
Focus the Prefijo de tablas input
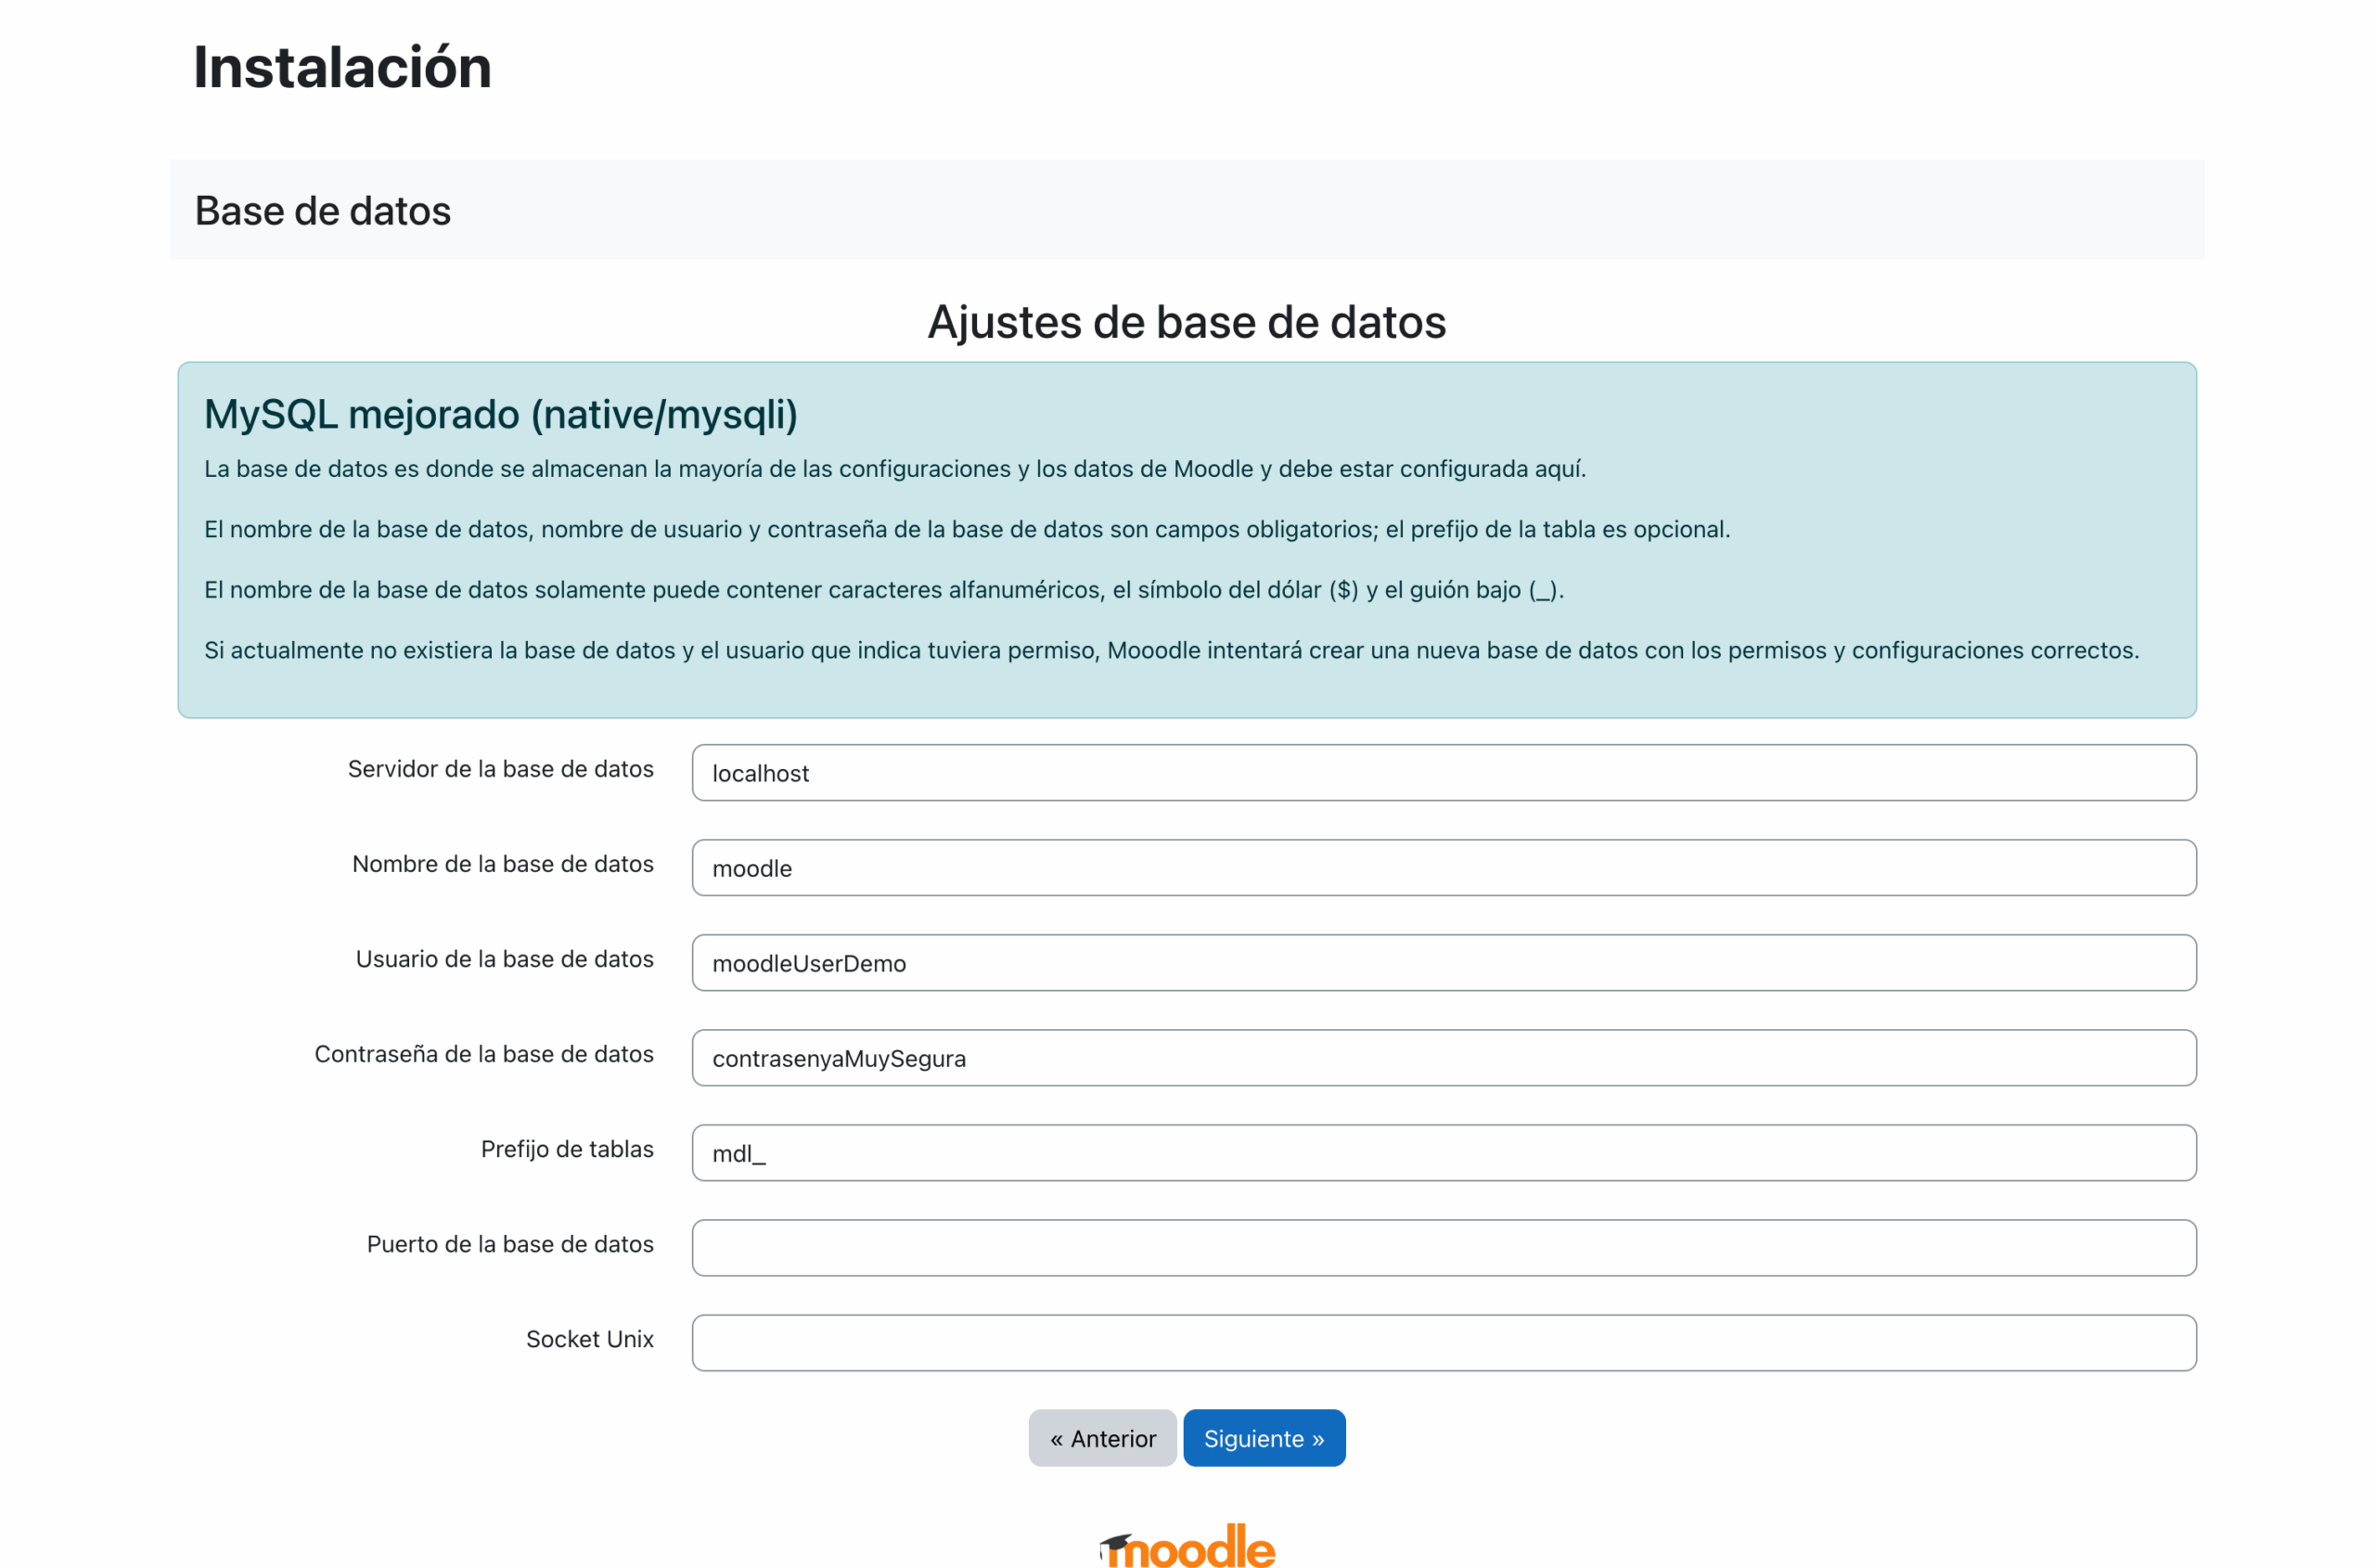(x=1444, y=1152)
